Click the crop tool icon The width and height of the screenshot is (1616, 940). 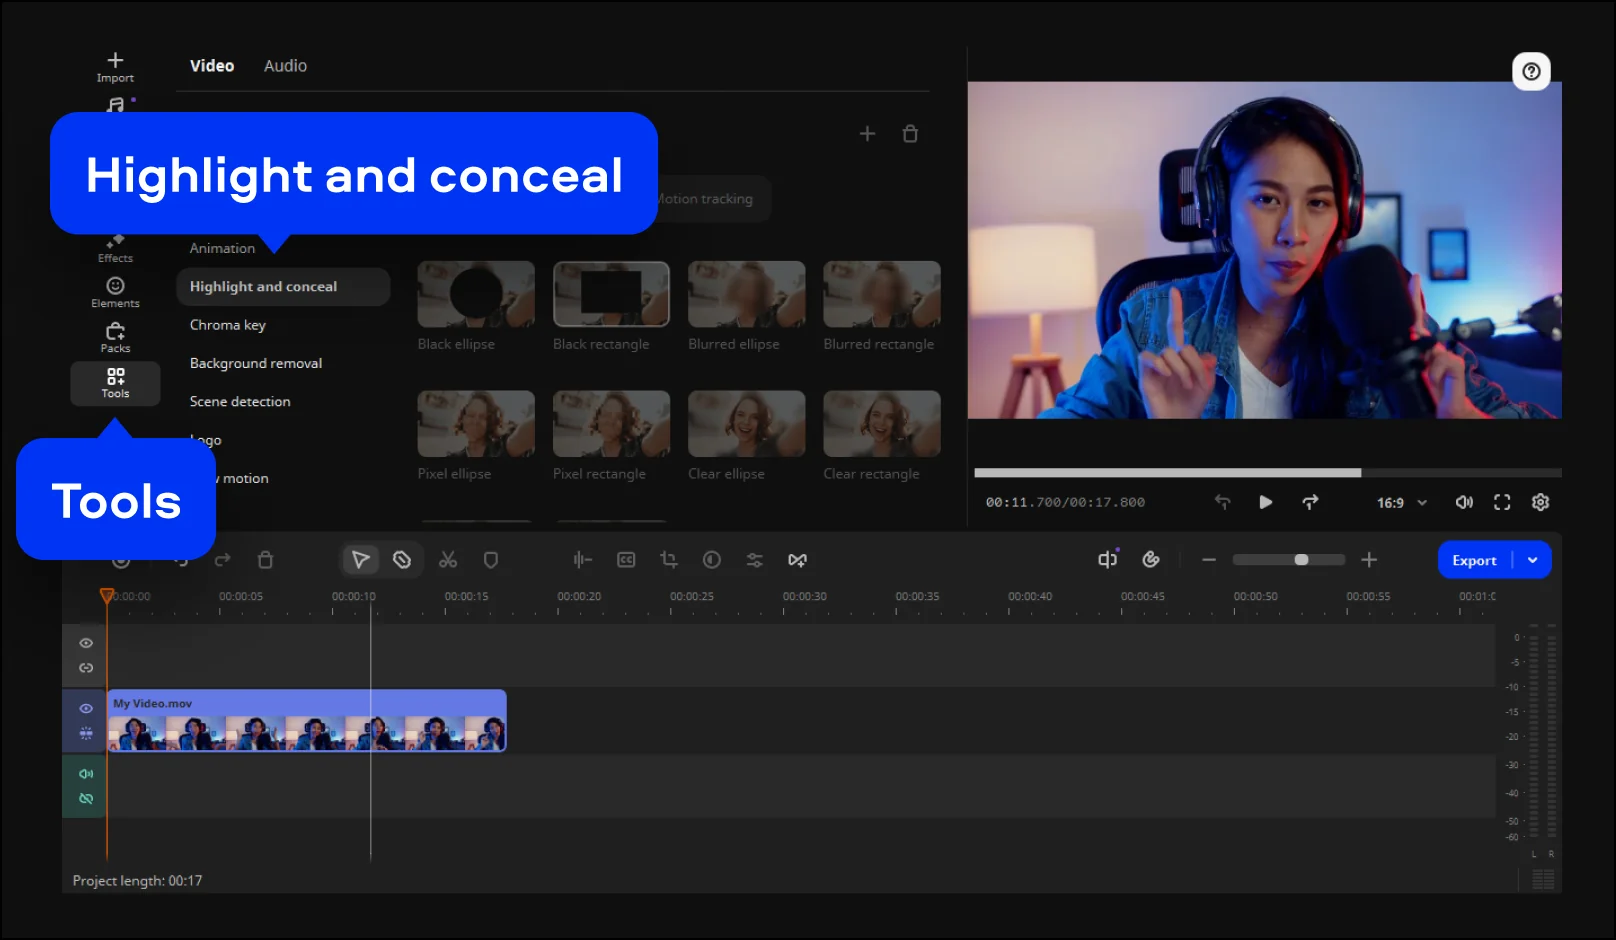669,560
